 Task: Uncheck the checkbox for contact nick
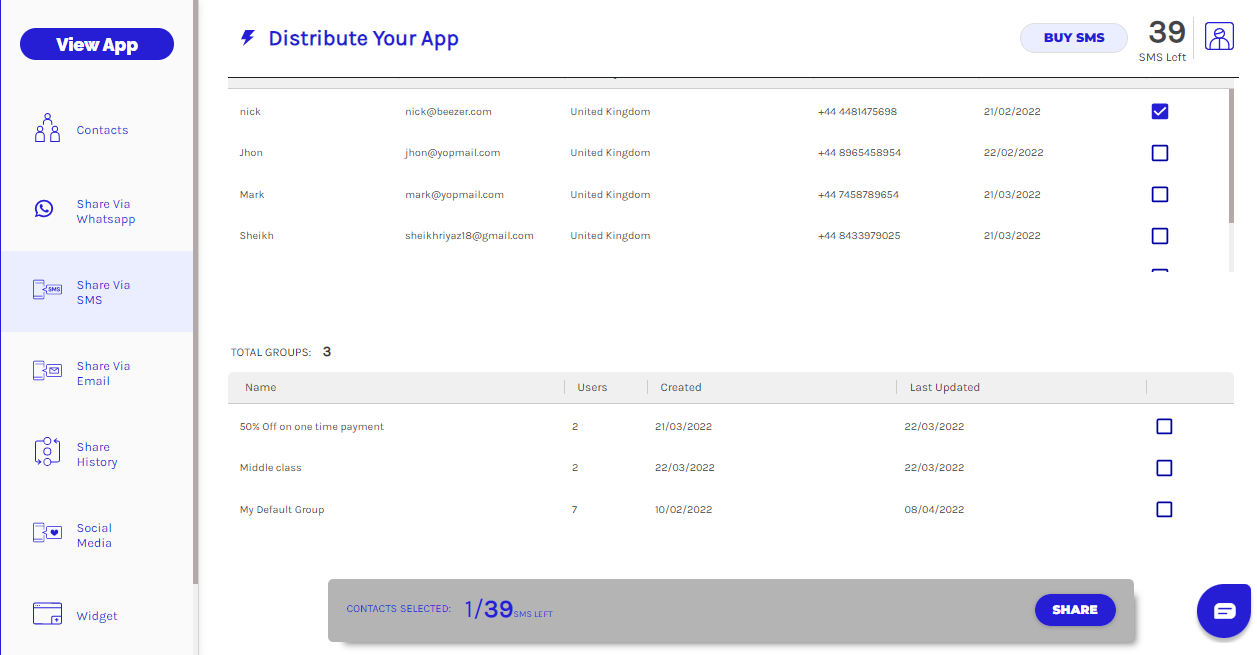point(1160,111)
